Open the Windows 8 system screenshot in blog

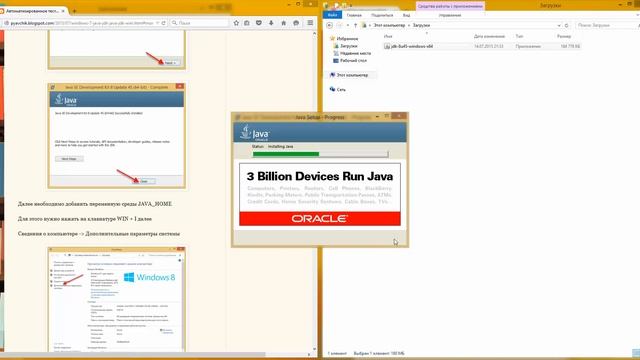click(117, 299)
